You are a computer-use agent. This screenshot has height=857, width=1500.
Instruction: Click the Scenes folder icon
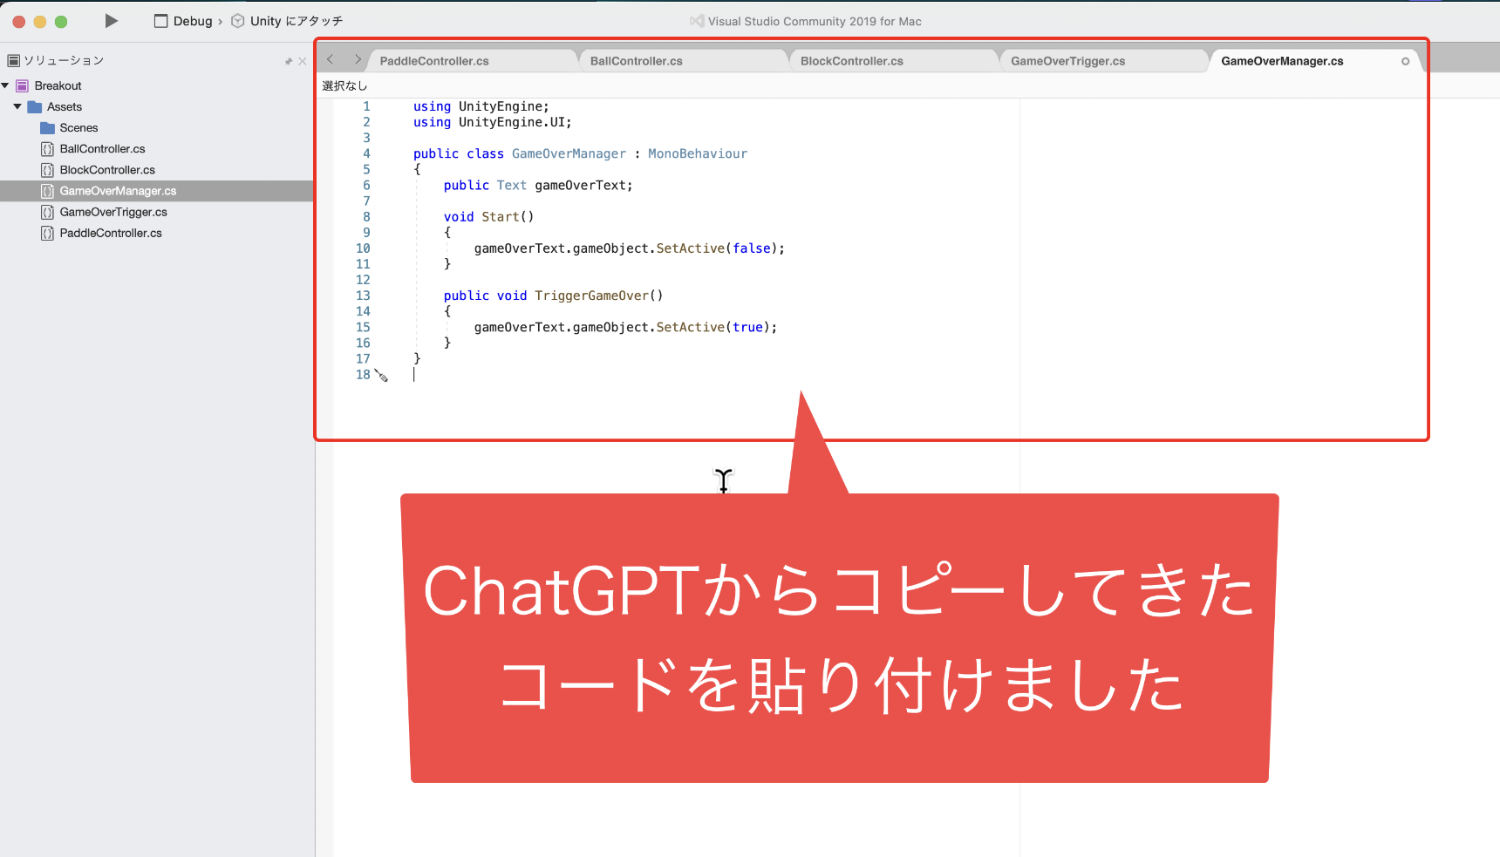[x=47, y=128]
